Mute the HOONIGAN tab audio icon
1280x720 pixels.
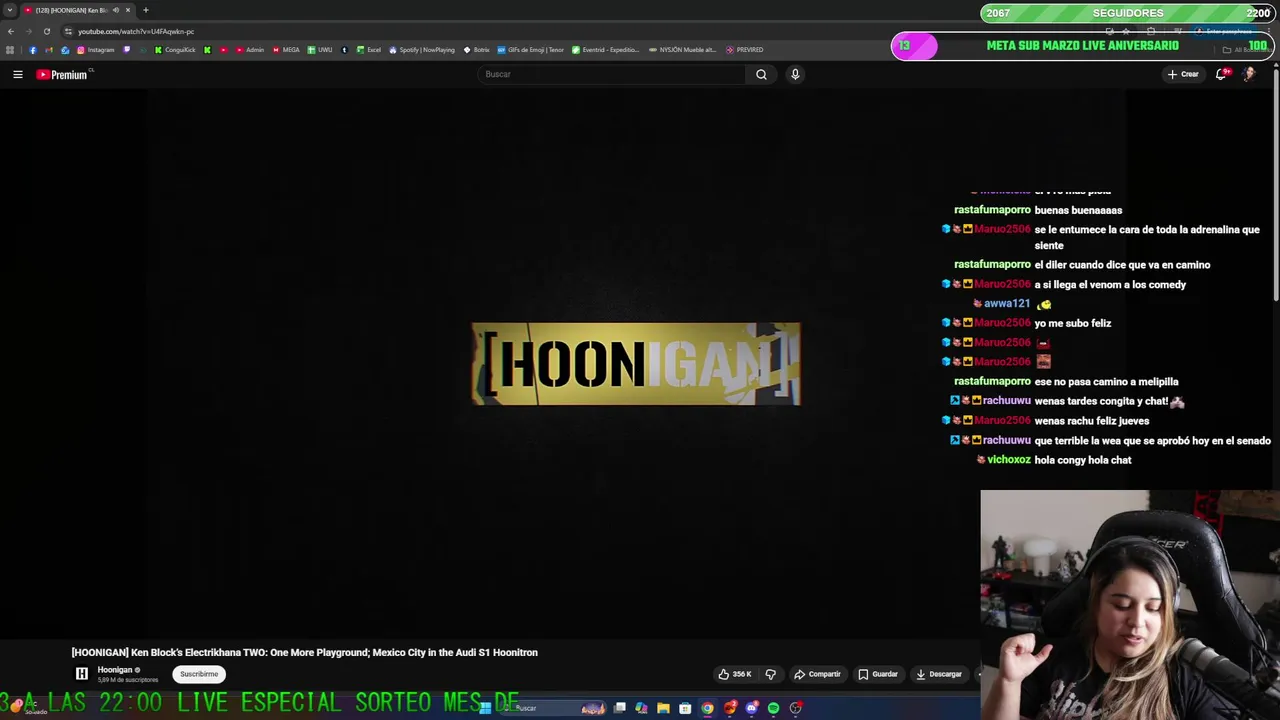coord(116,10)
